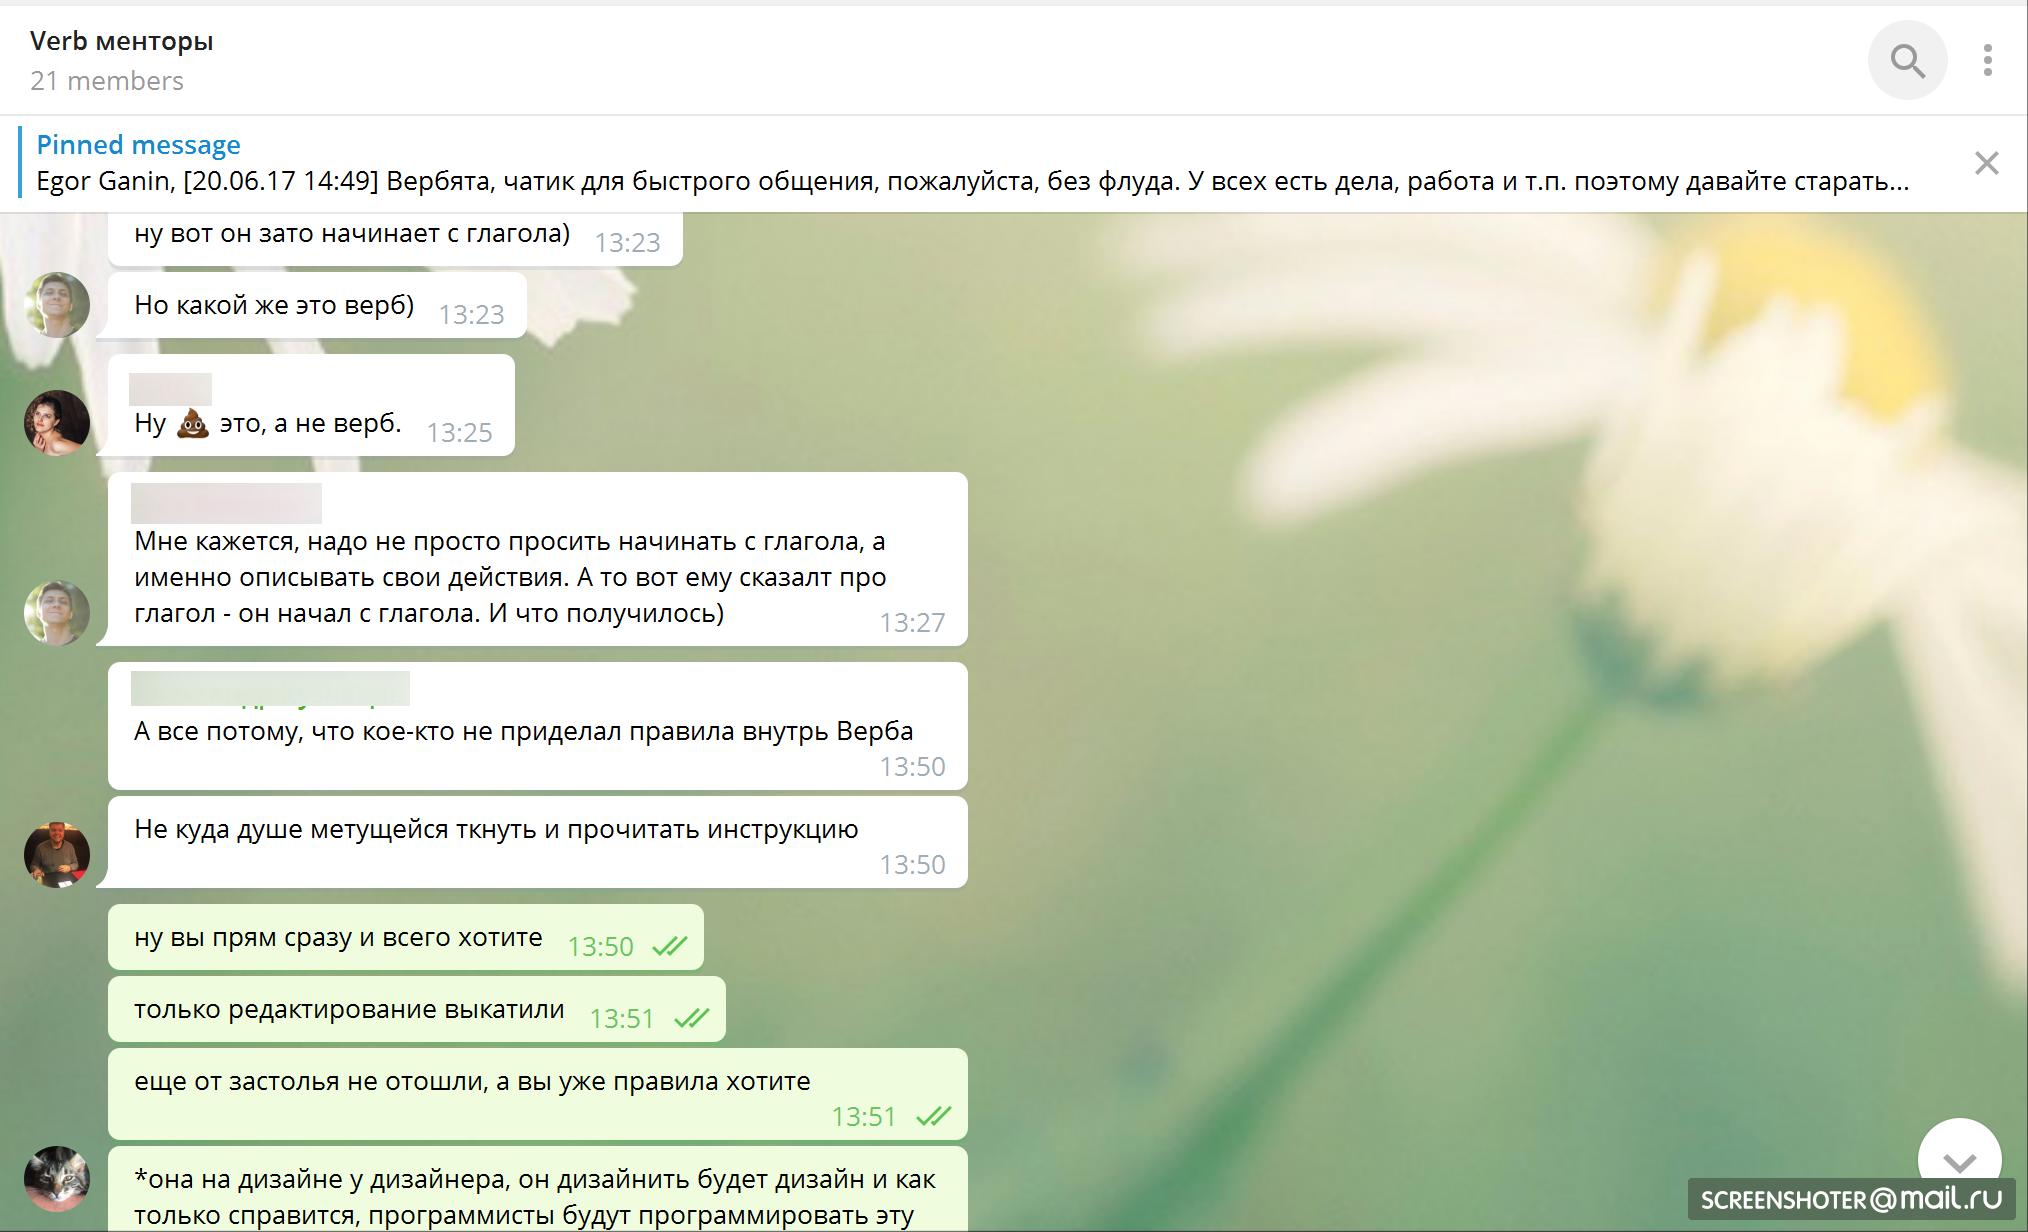The height and width of the screenshot is (1232, 2028).
Task: Click avatar beside 'Не куда душе метущейся' message
Action: (x=57, y=854)
